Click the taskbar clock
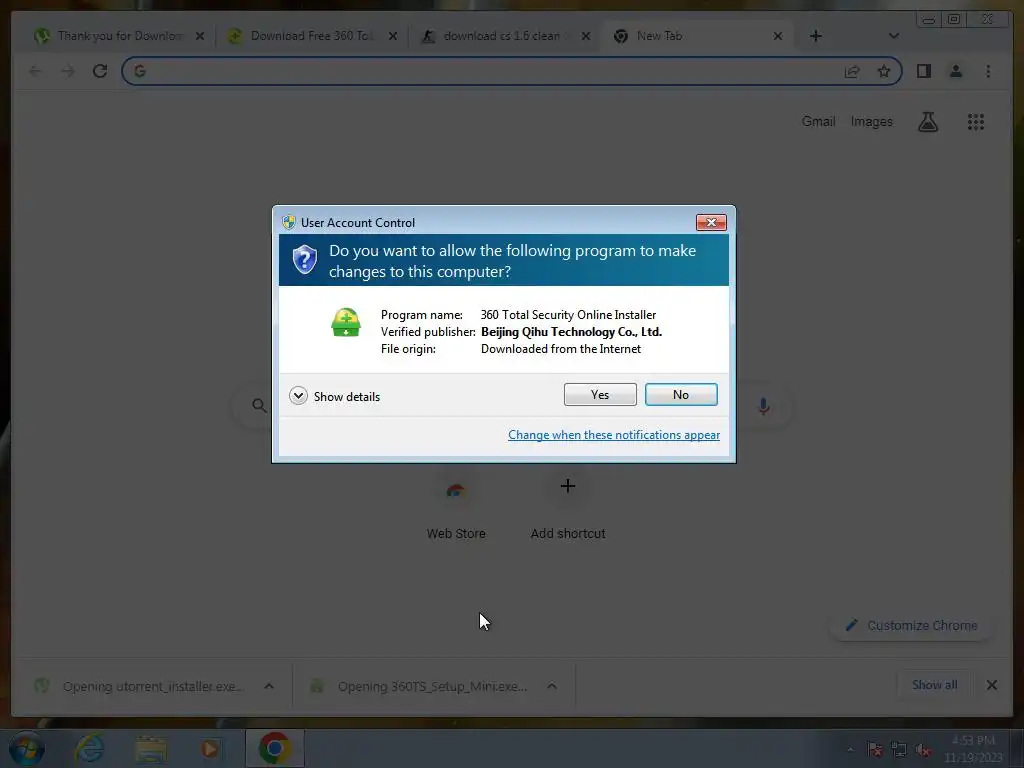This screenshot has height=768, width=1024. point(973,749)
